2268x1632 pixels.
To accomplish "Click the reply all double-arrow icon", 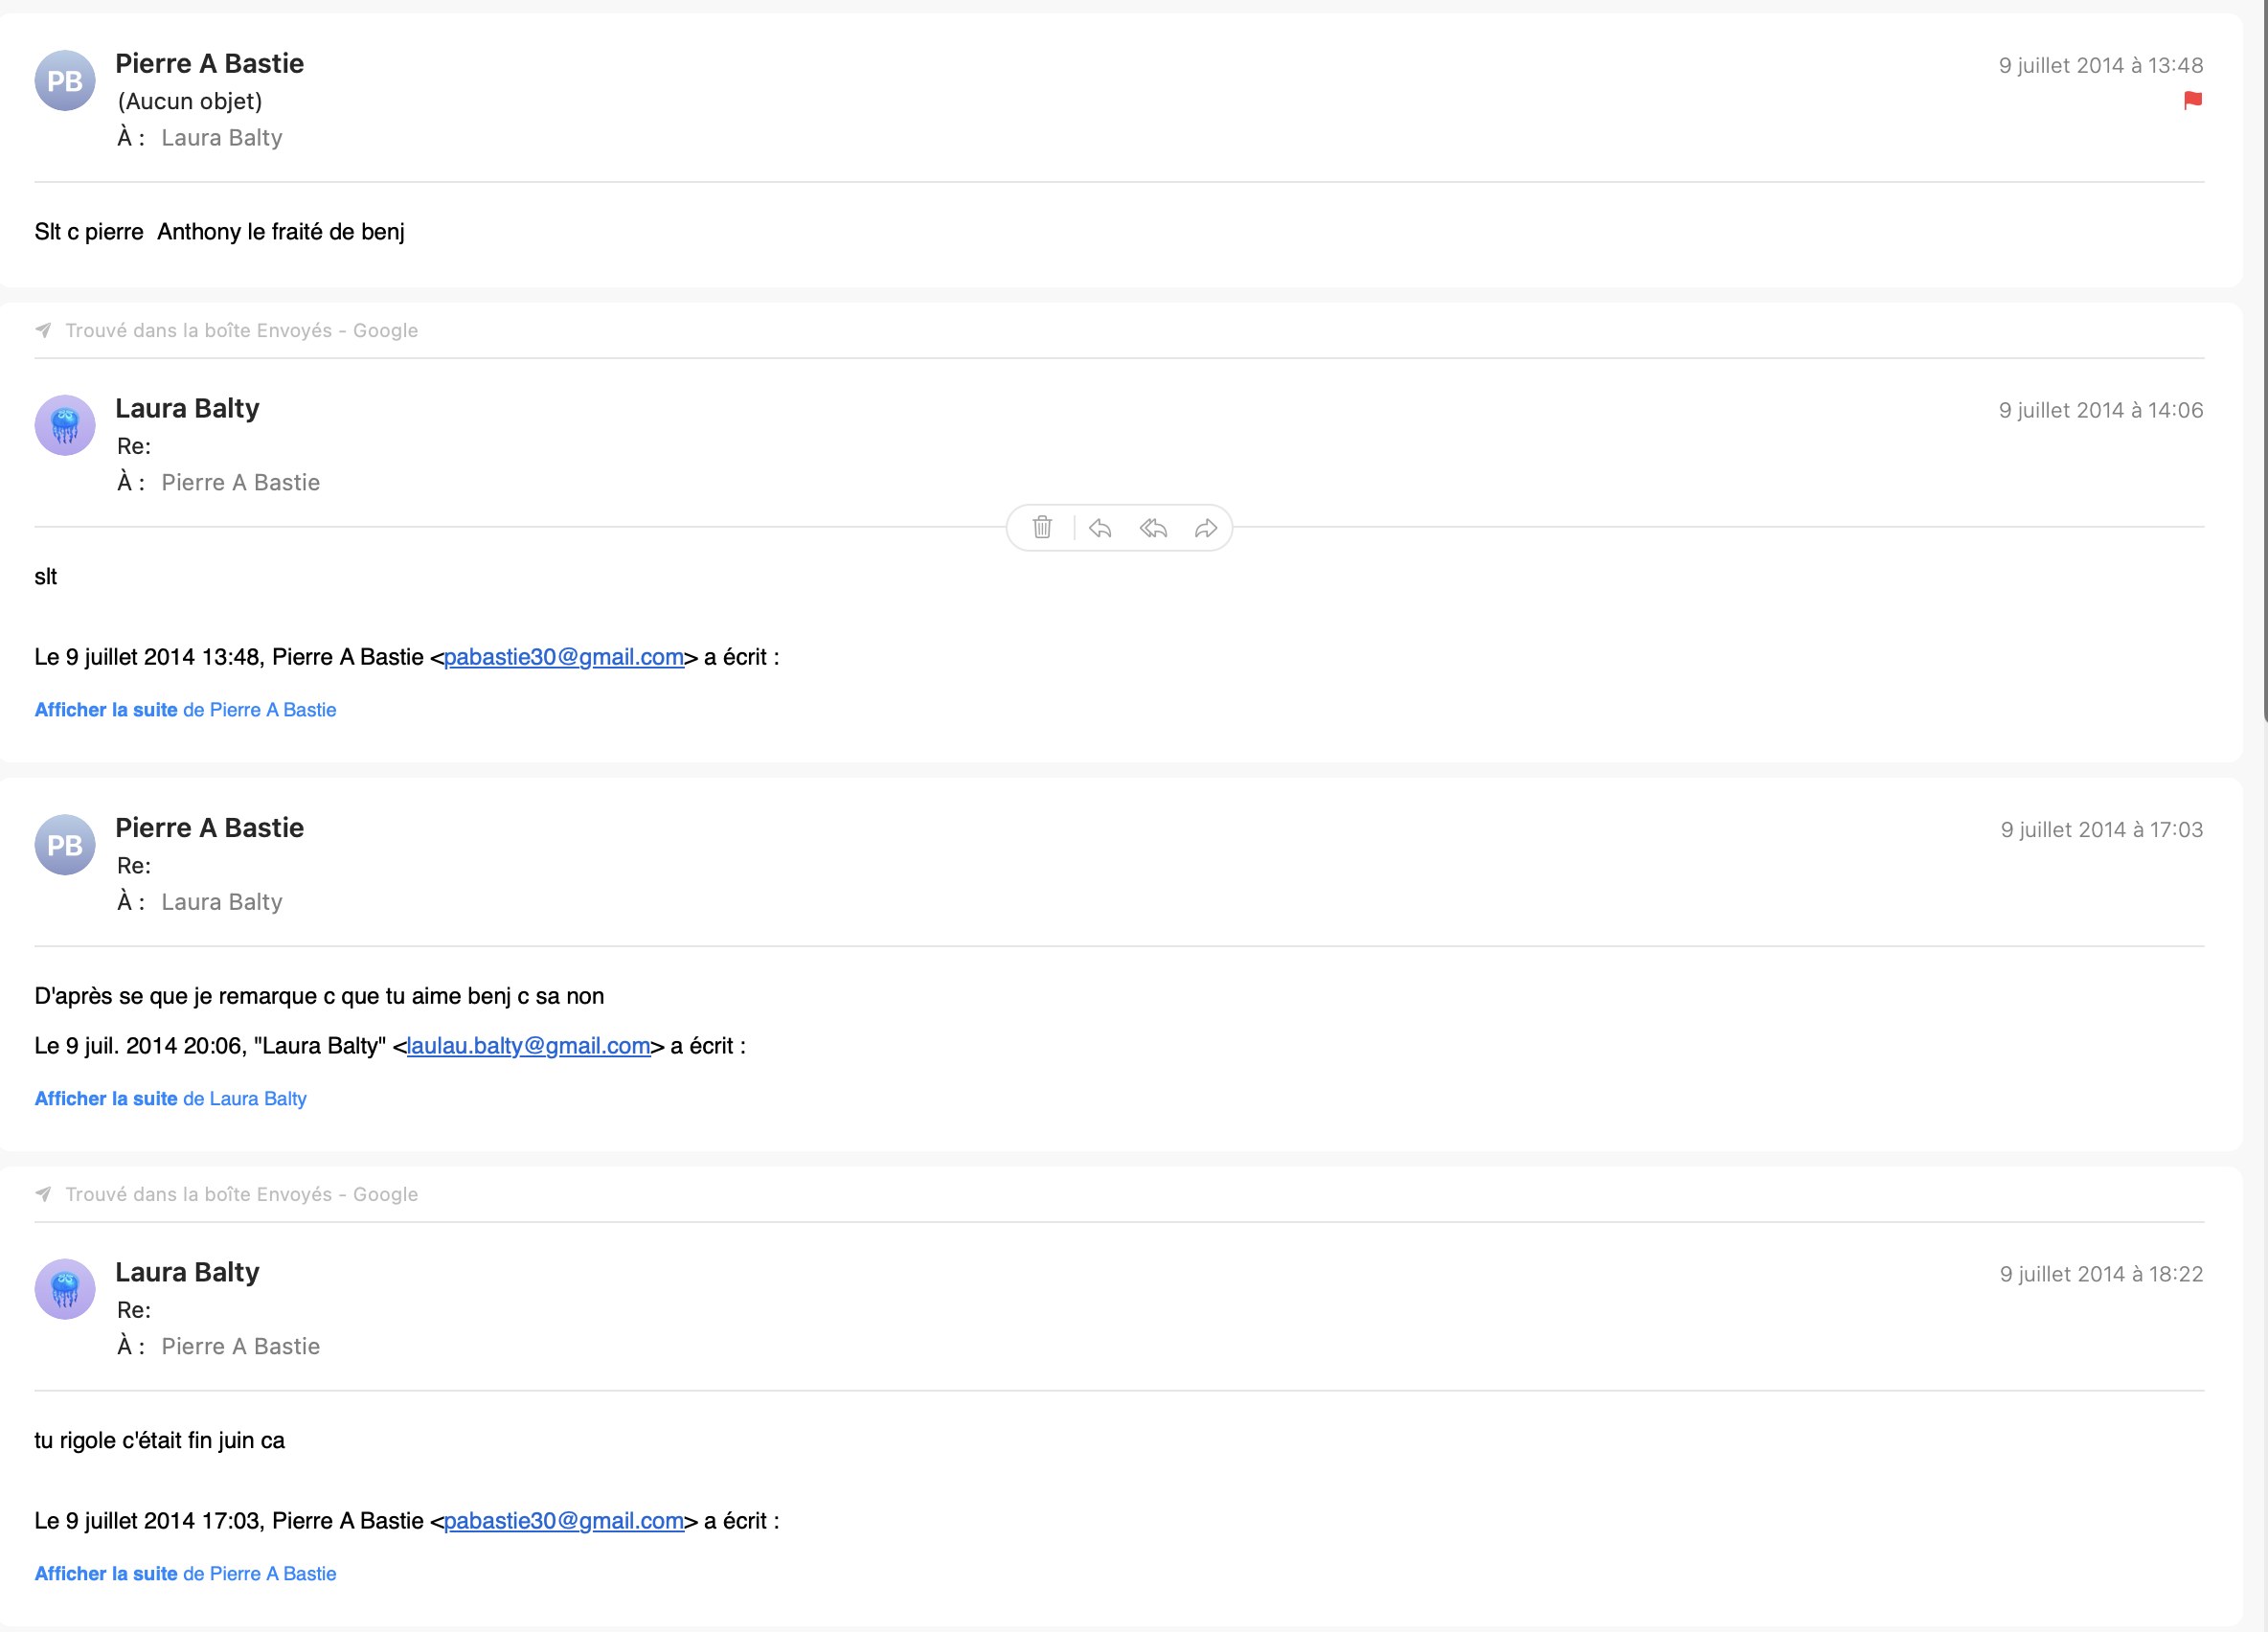I will click(1153, 527).
